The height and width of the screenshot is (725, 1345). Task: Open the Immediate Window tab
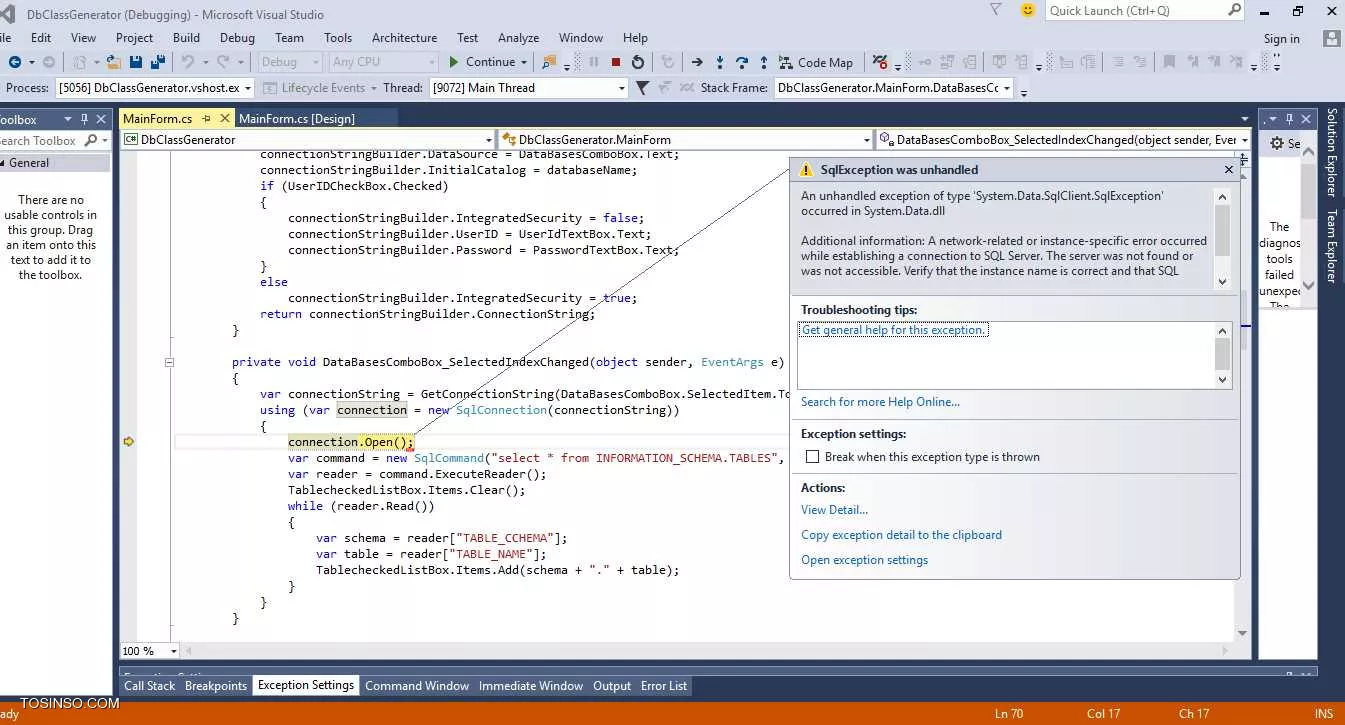tap(531, 686)
